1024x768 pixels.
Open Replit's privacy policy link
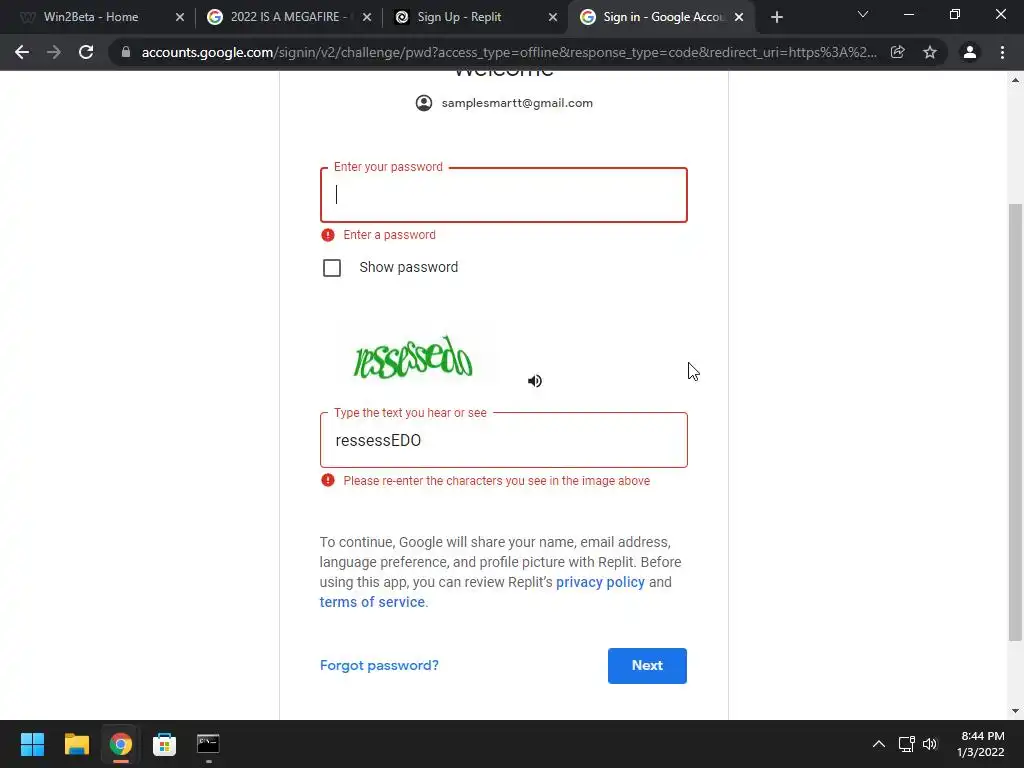click(x=600, y=582)
